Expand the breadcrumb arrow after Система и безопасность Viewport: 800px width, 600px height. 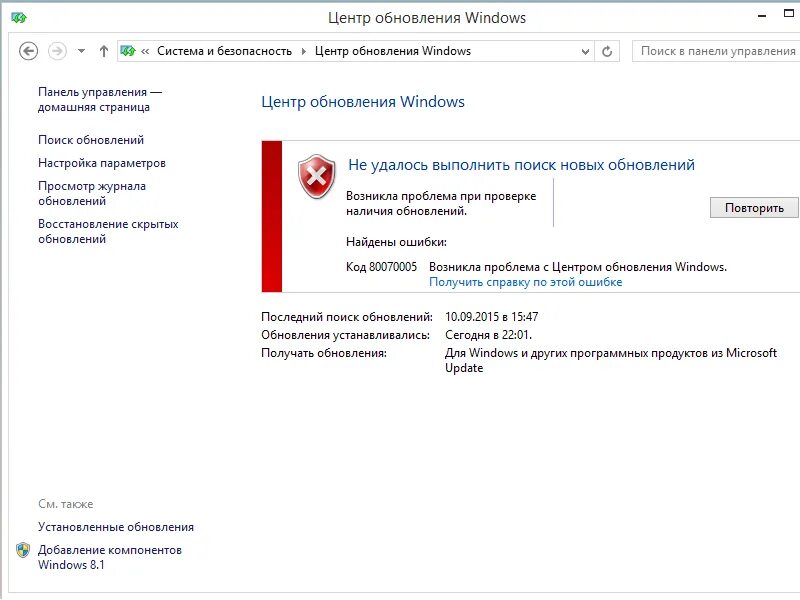[x=304, y=51]
